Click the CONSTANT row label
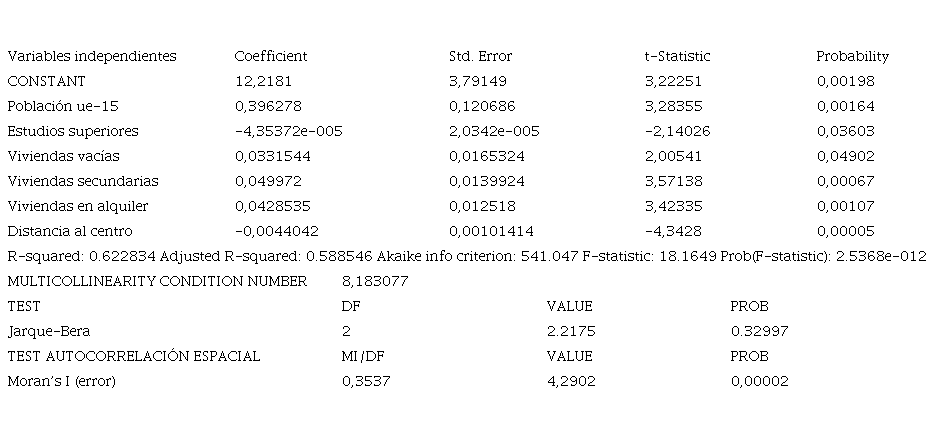 coord(47,81)
